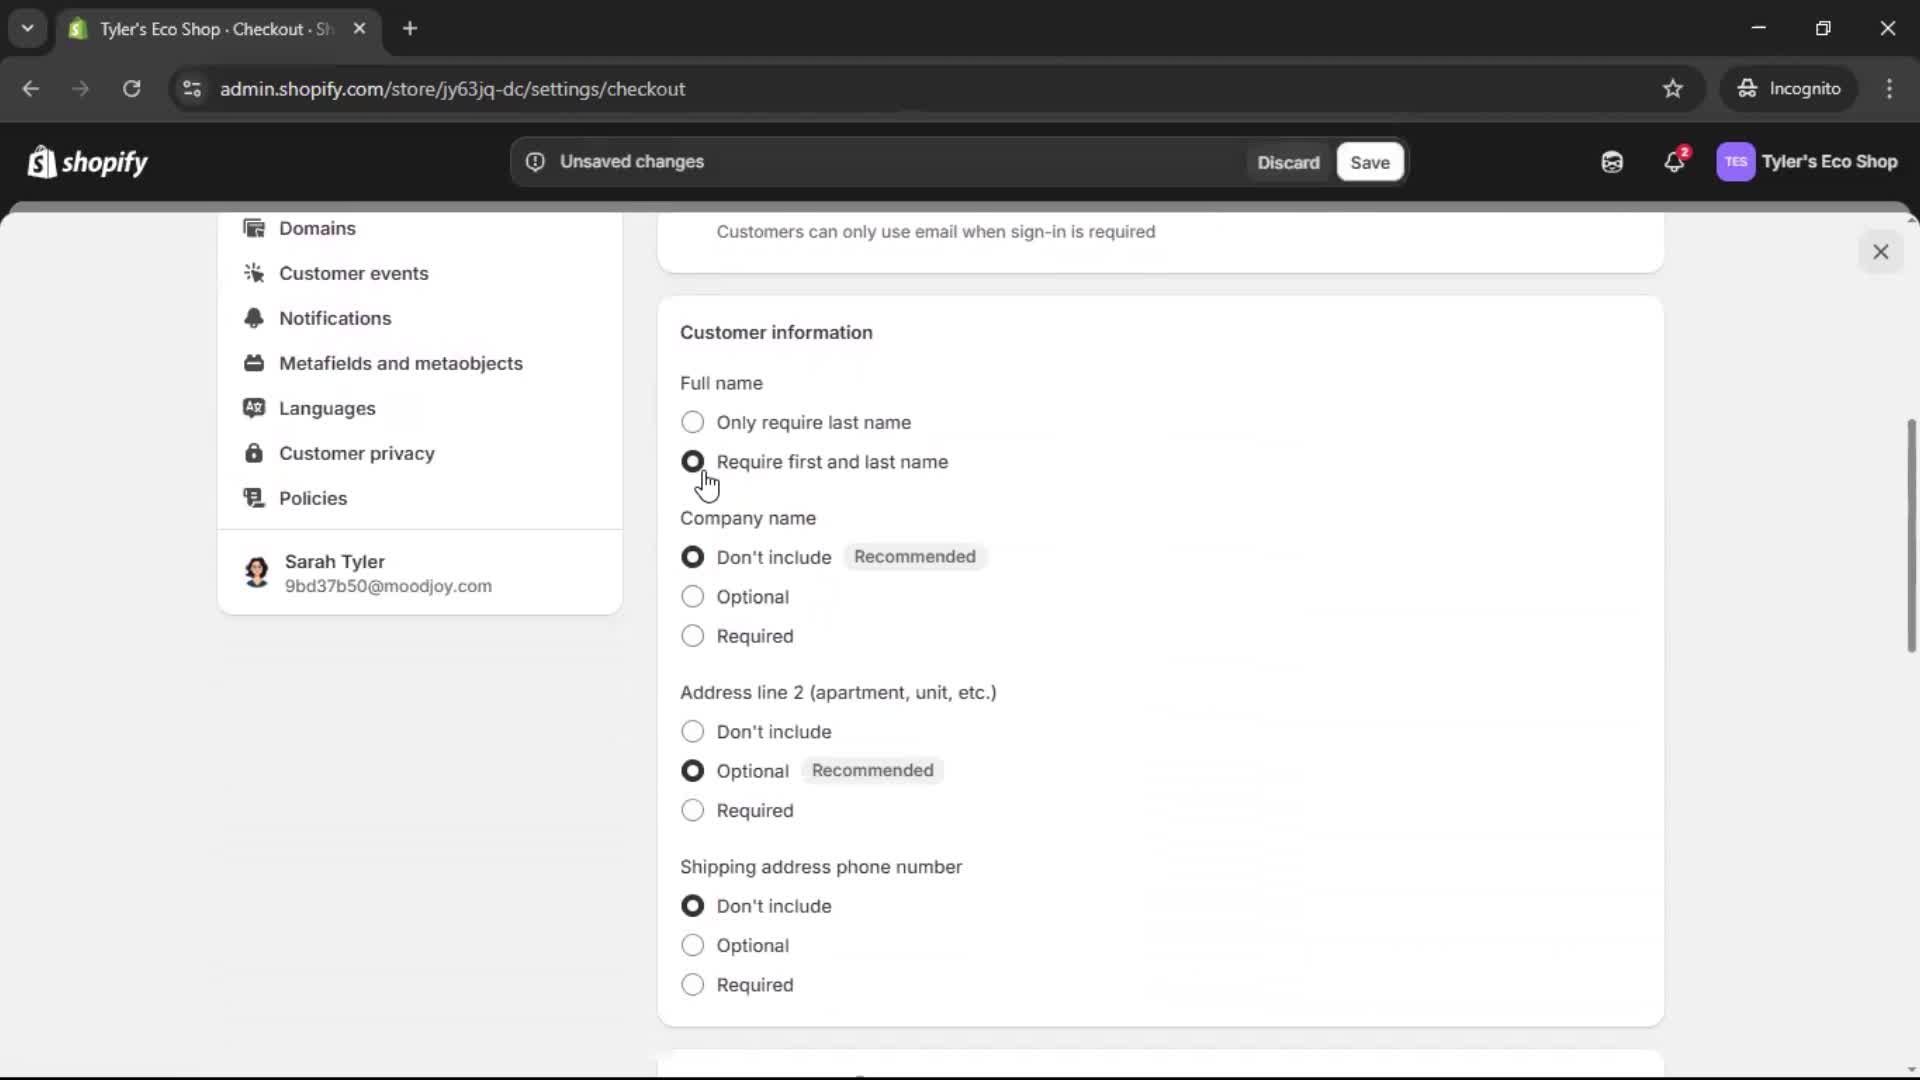Make shipping phone number Optional

(x=693, y=945)
